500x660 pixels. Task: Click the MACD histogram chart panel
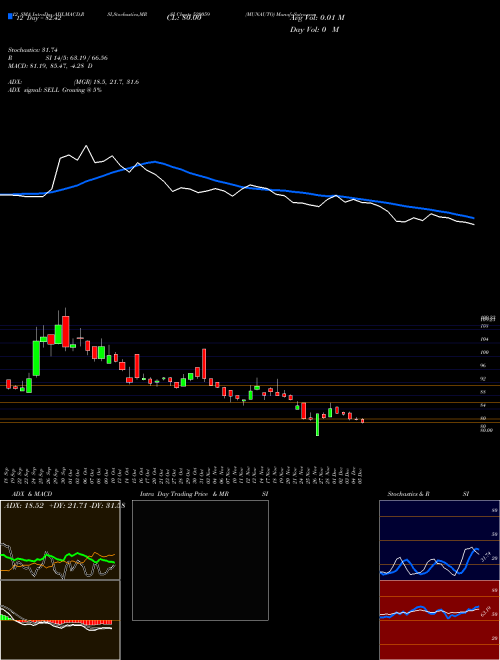60,620
